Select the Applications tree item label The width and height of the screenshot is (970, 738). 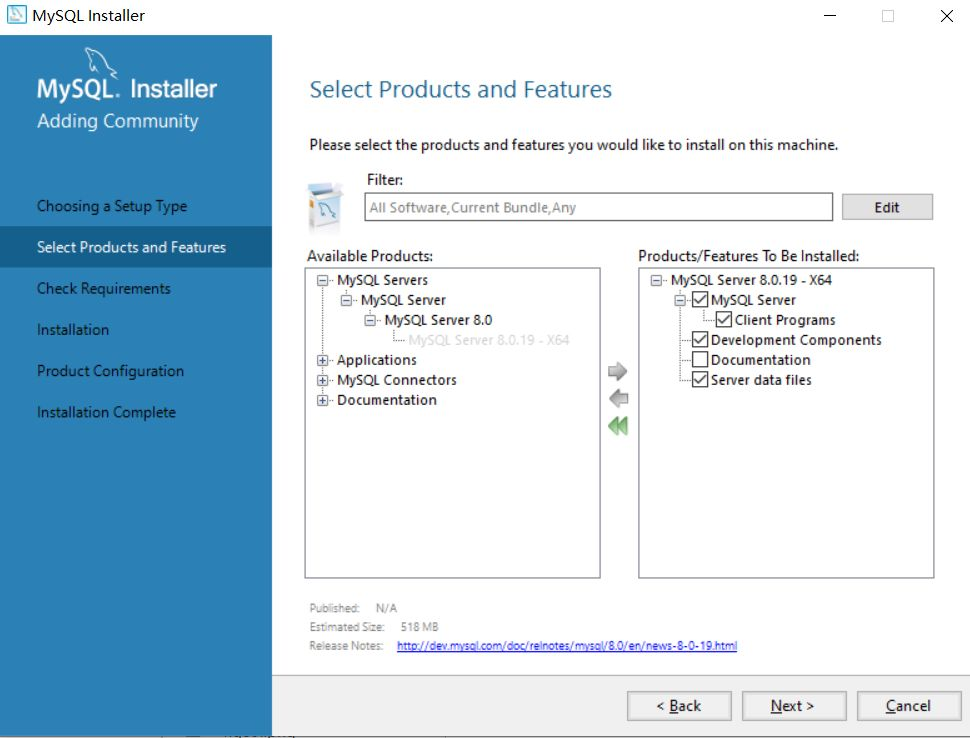(376, 360)
